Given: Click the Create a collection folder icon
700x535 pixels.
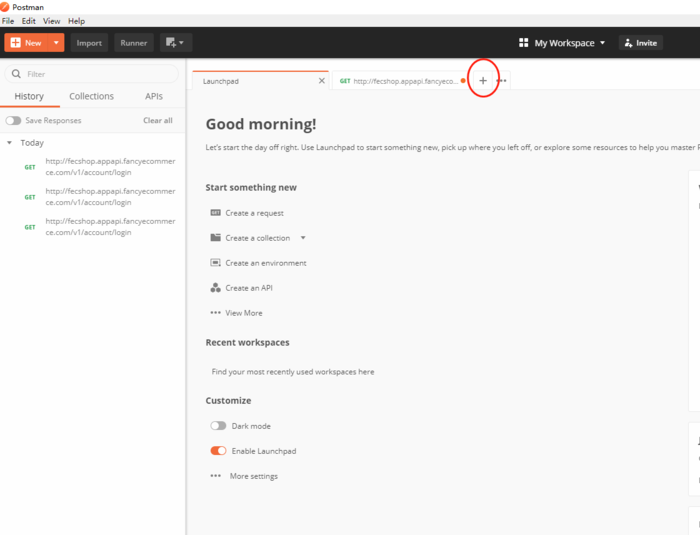Looking at the screenshot, I should pos(215,238).
